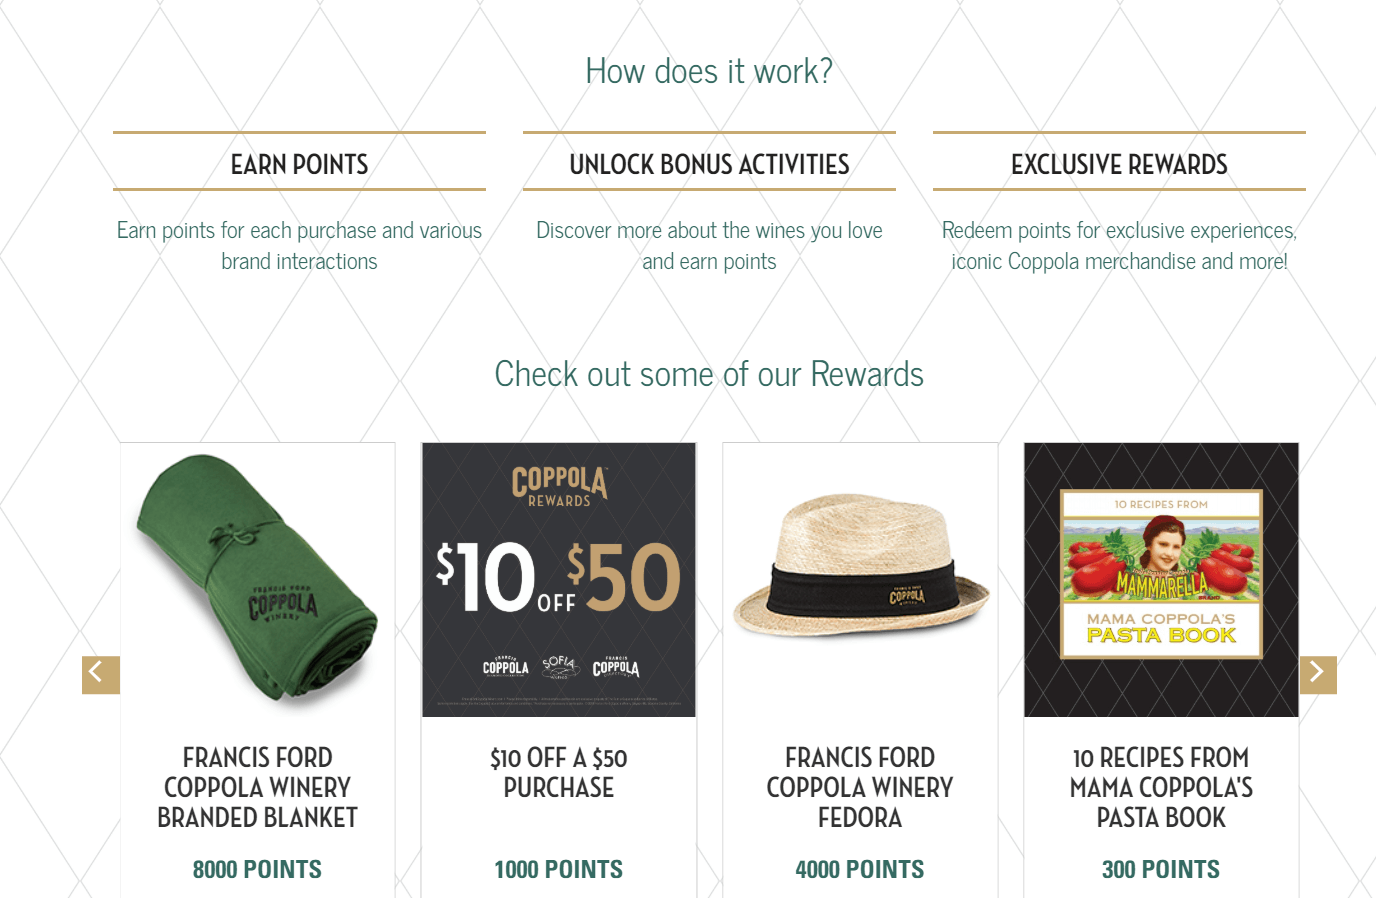
Task: Select 10 Recipes from Mama Coppola's title
Action: (x=1161, y=788)
